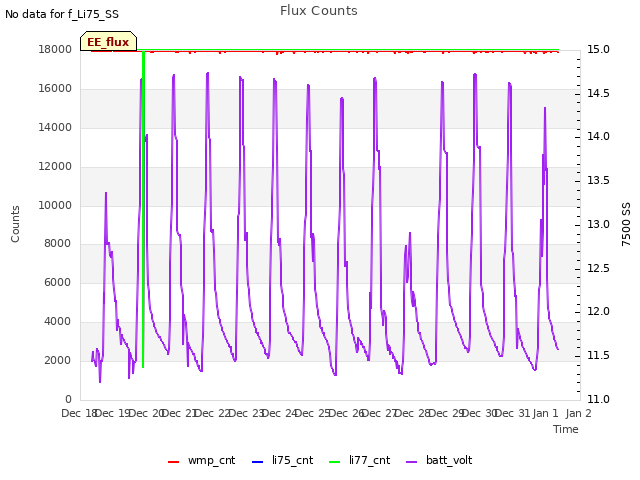
Task: Click the purple batt_volt legend swatch
Action: 412,462
